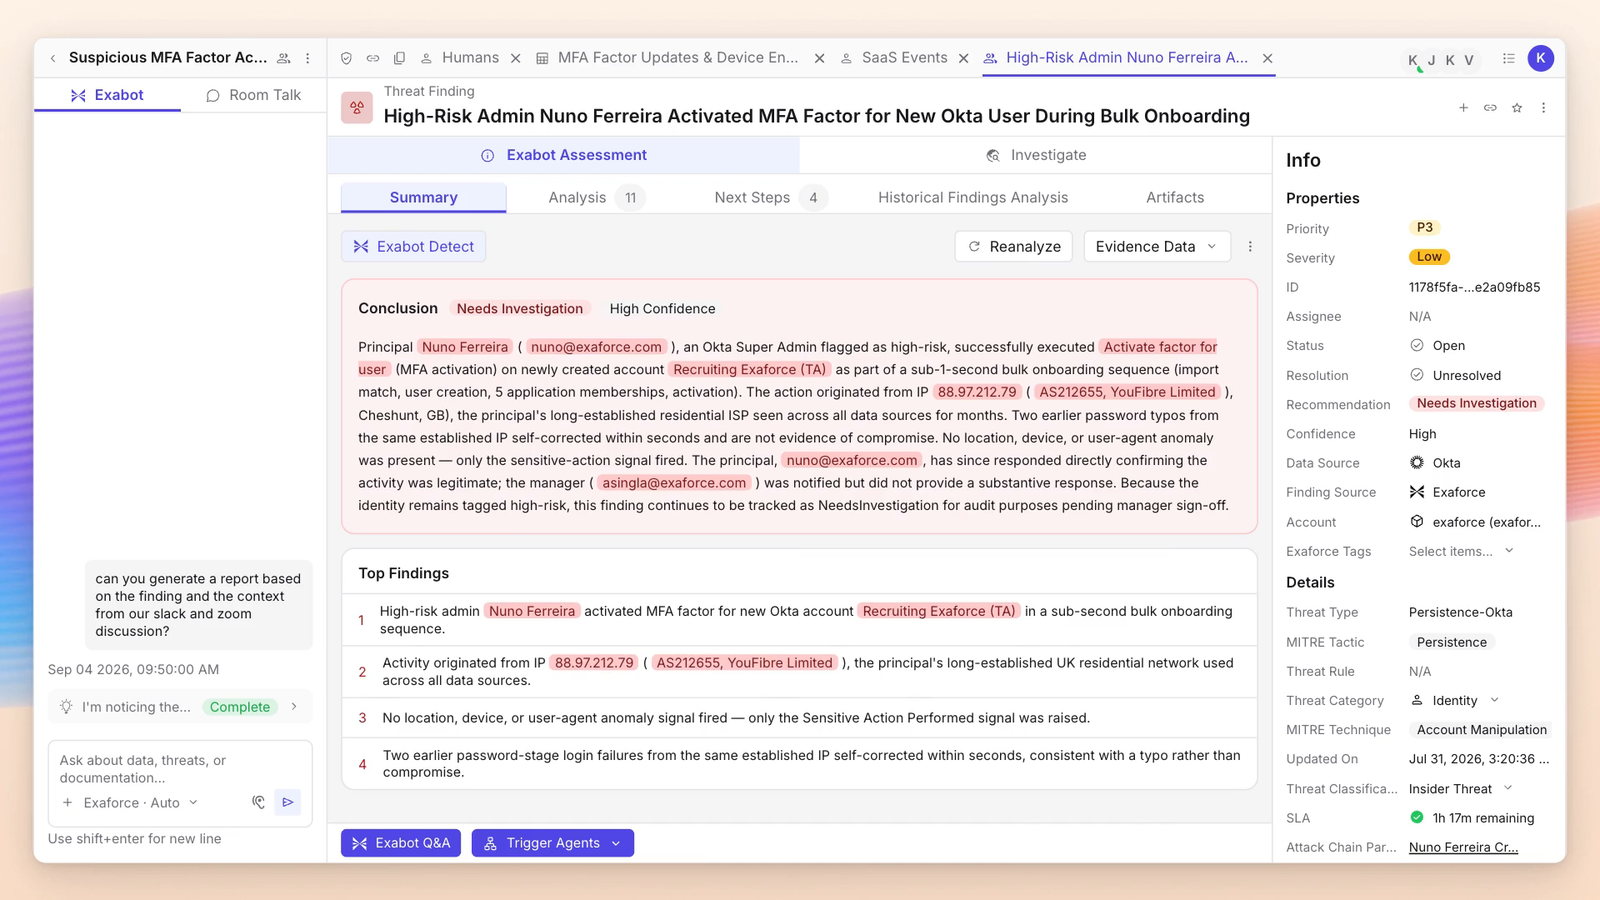Click the account cube icon
This screenshot has height=900, width=1600.
pyautogui.click(x=1417, y=522)
